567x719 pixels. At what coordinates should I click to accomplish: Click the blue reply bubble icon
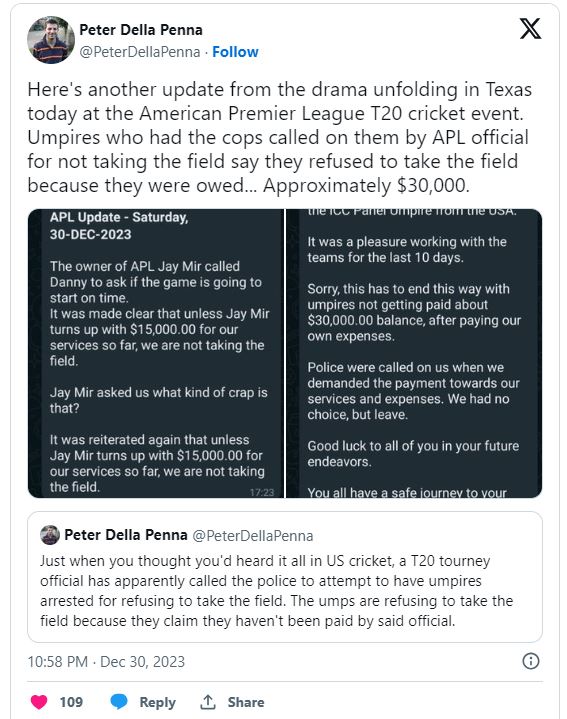[x=119, y=702]
